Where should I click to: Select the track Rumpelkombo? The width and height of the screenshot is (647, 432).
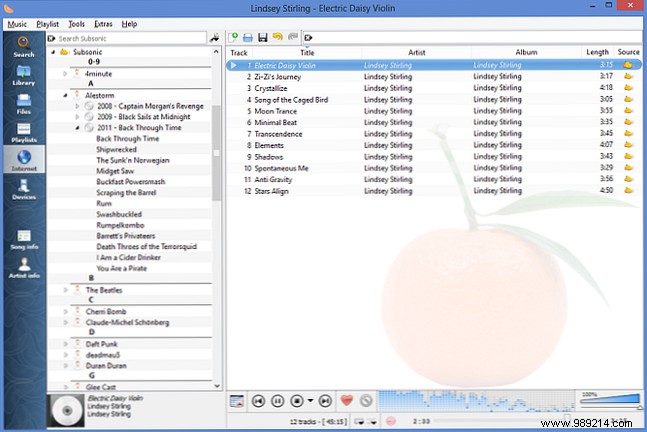point(120,225)
